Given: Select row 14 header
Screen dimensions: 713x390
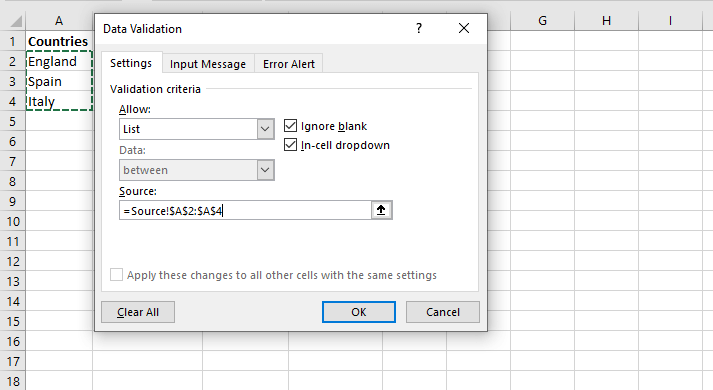Looking at the screenshot, I should (x=13, y=301).
